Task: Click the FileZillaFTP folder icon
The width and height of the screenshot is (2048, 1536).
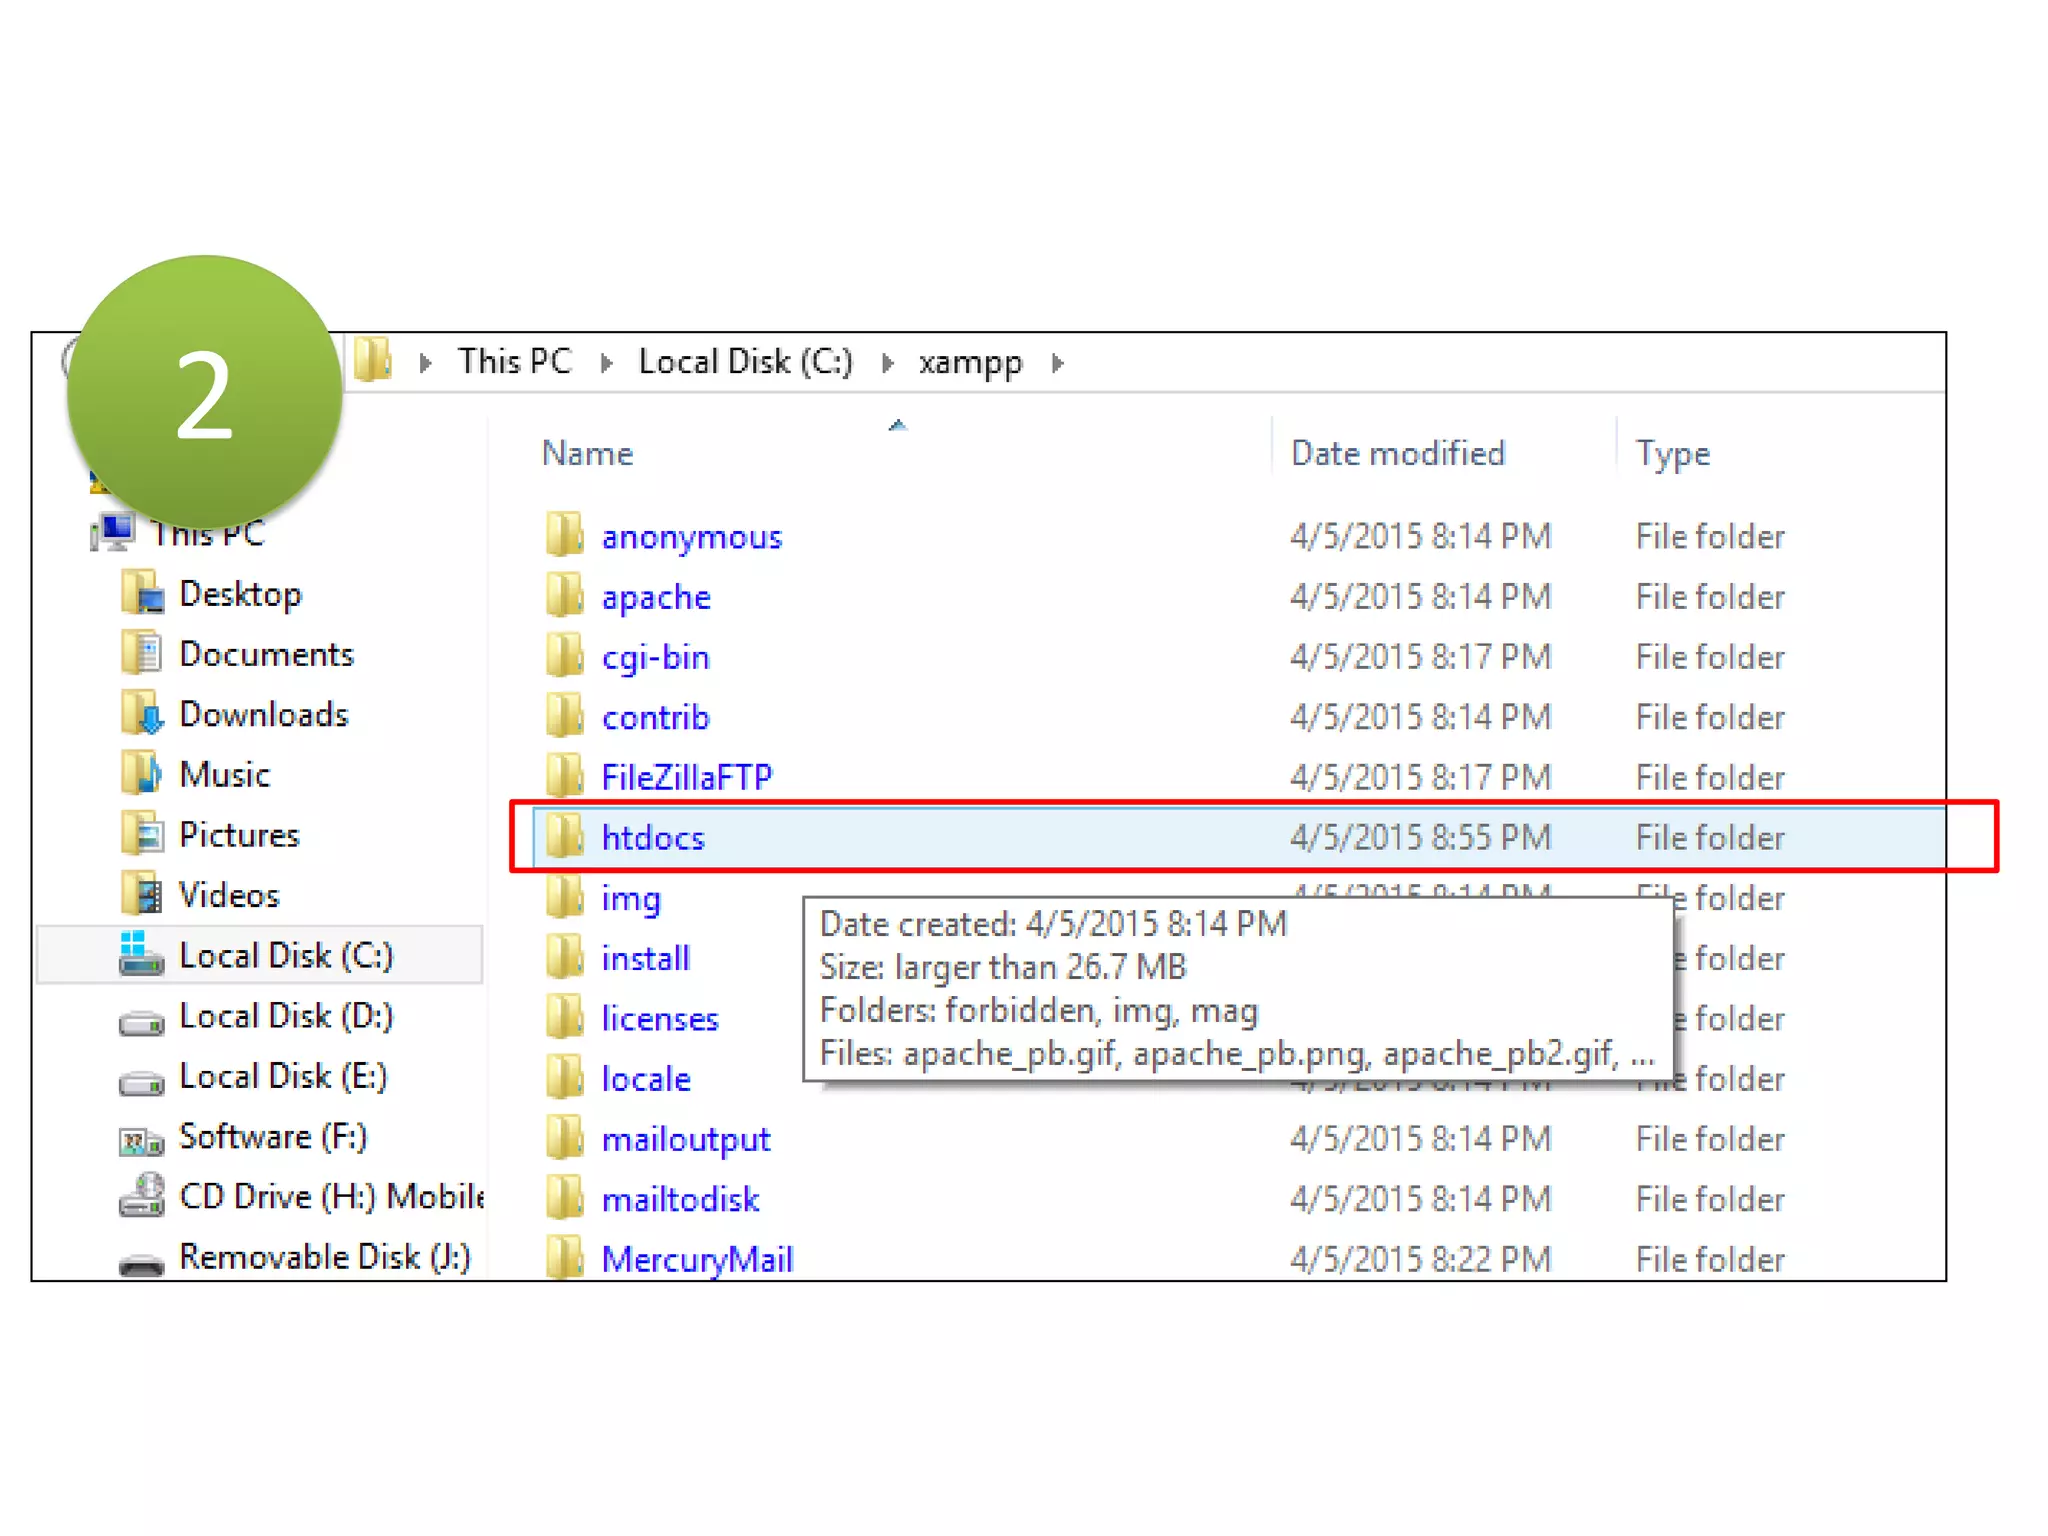Action: coord(565,777)
